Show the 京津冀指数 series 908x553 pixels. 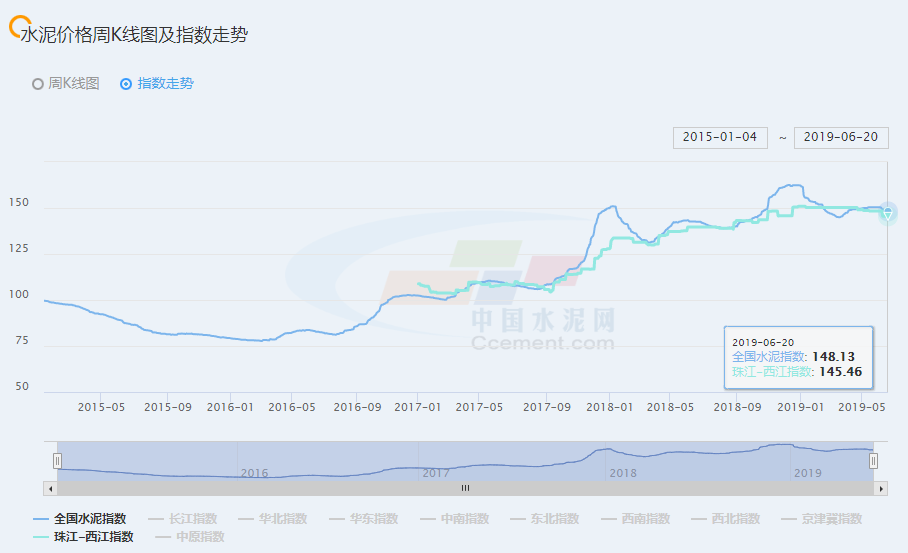[x=822, y=519]
